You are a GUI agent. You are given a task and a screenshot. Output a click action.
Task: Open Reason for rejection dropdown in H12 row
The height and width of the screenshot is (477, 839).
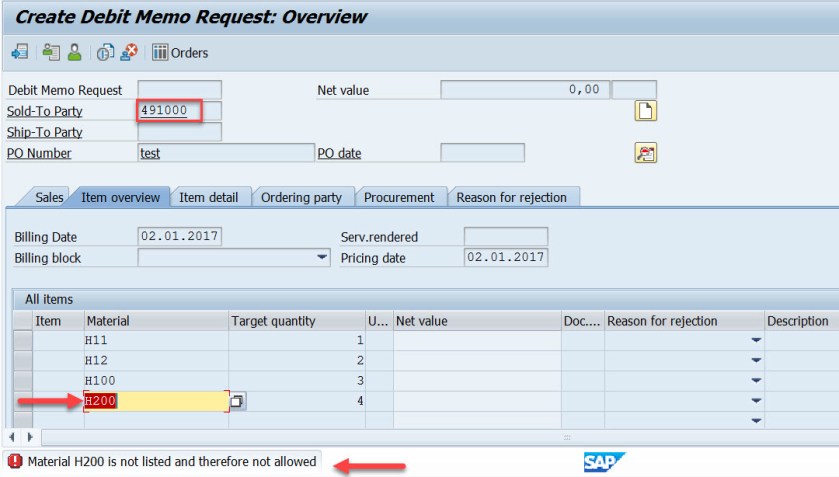(756, 360)
